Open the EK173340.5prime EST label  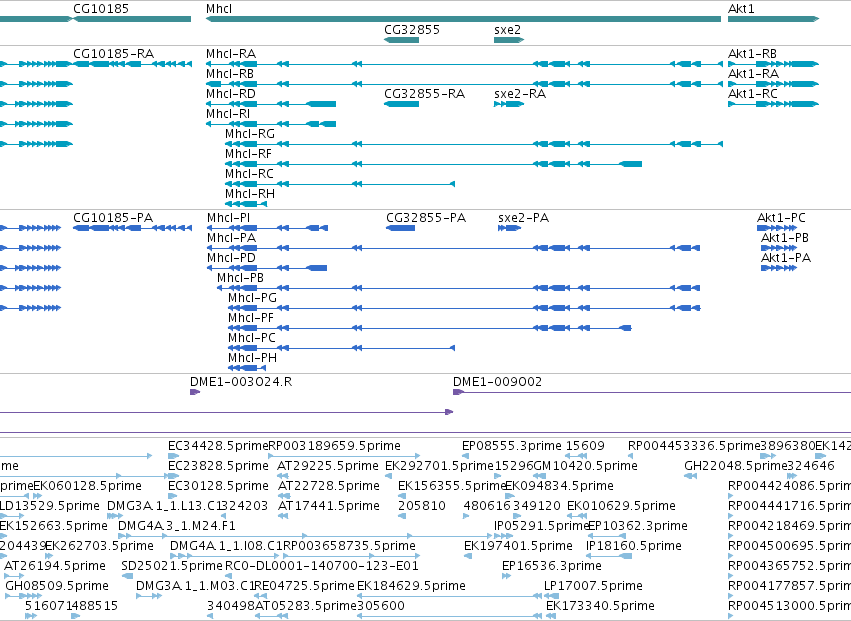tap(600, 606)
